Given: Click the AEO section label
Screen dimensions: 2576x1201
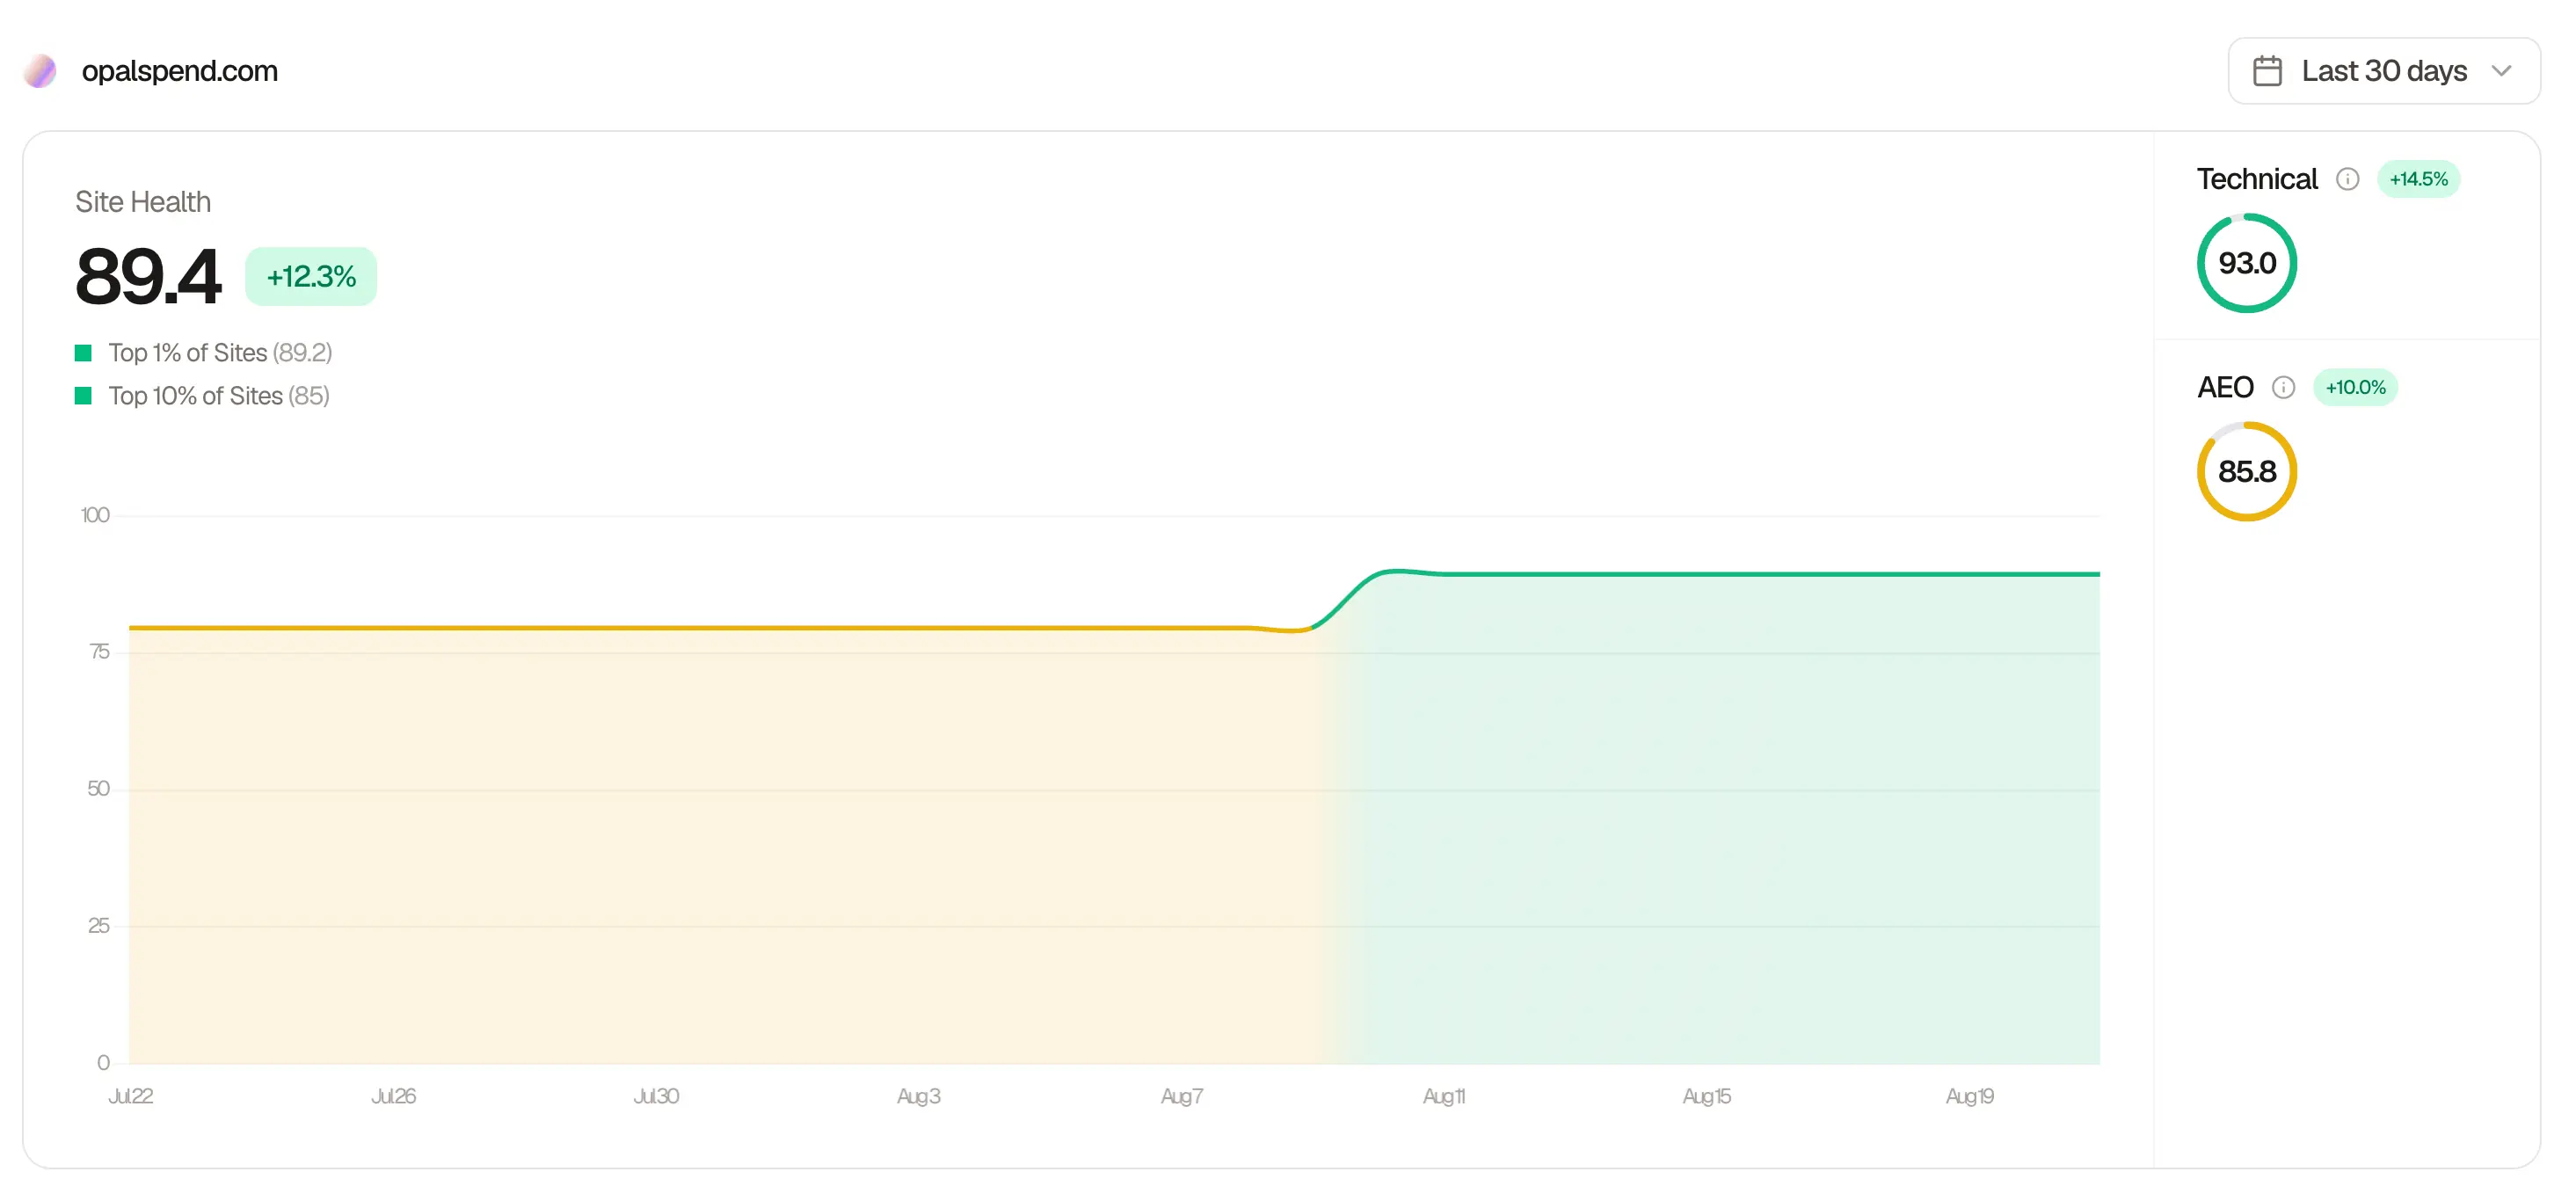Looking at the screenshot, I should click(2224, 387).
